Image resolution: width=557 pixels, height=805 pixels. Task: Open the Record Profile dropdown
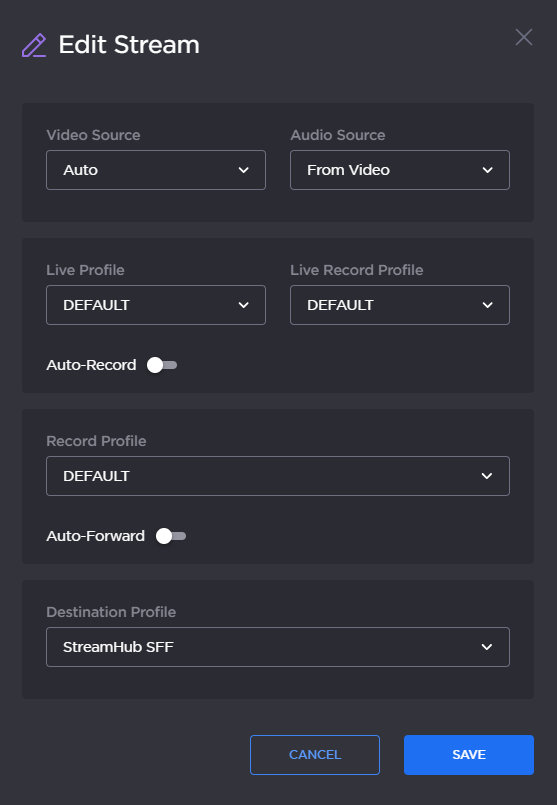pos(278,476)
